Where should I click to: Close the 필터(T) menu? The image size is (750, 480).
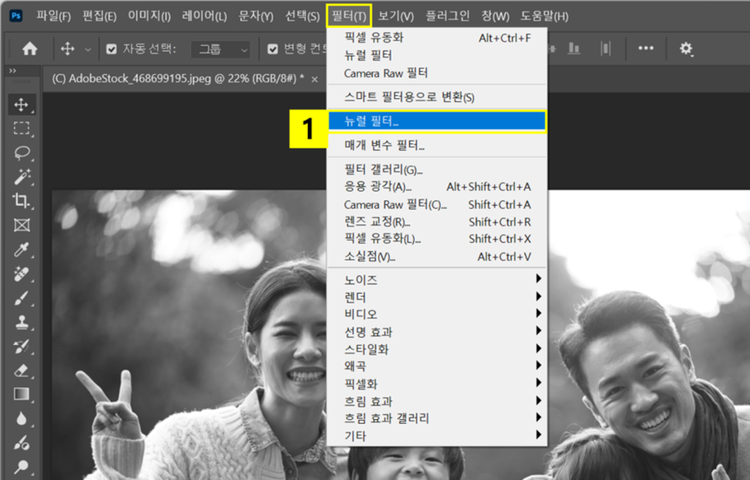point(349,16)
